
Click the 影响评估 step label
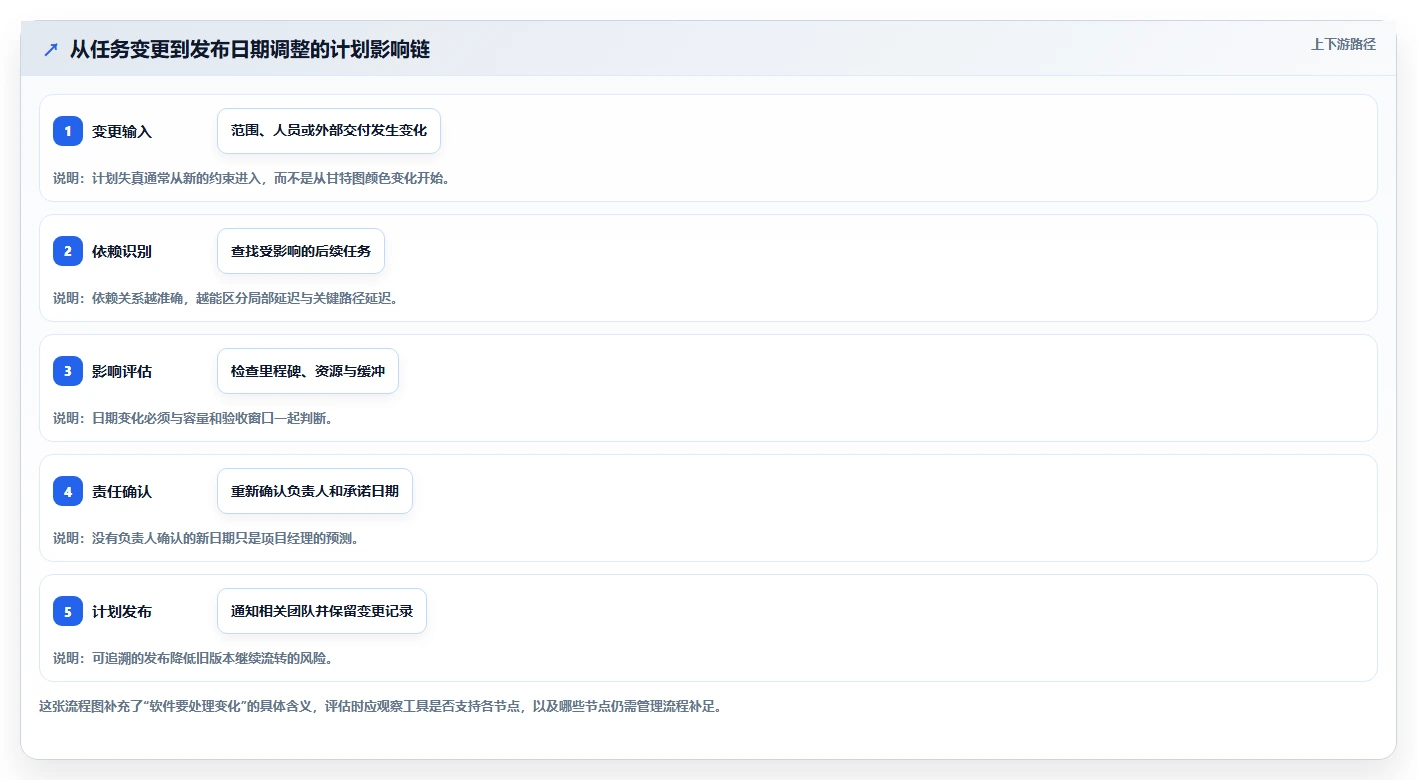122,372
